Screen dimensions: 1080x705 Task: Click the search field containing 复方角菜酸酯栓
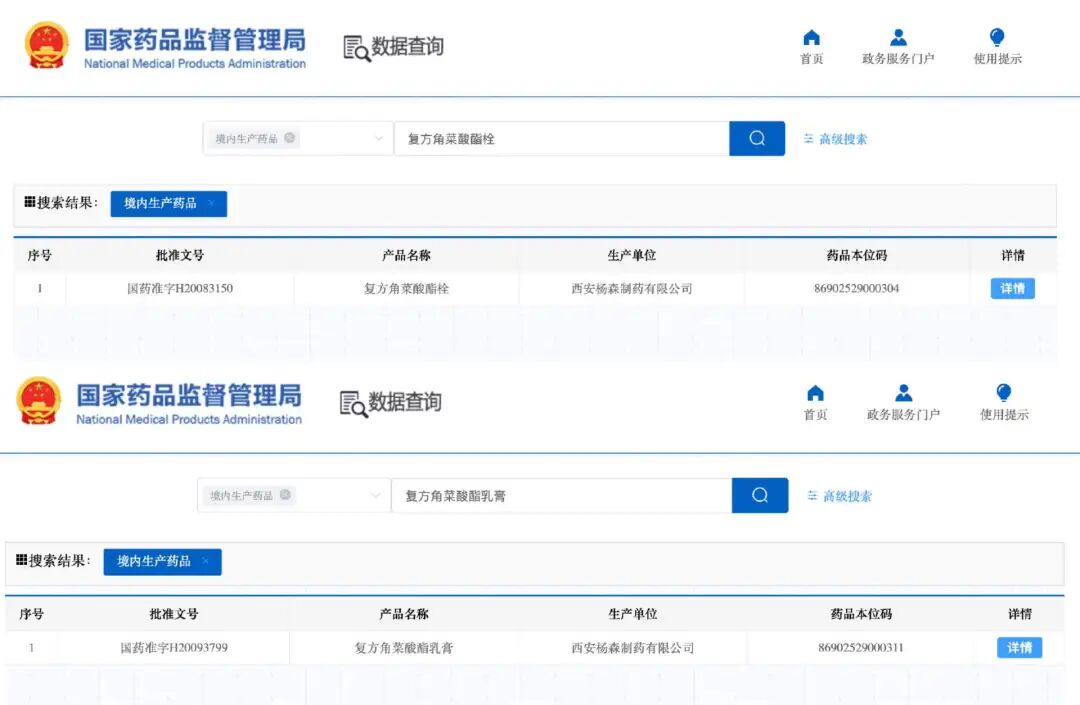pos(560,139)
